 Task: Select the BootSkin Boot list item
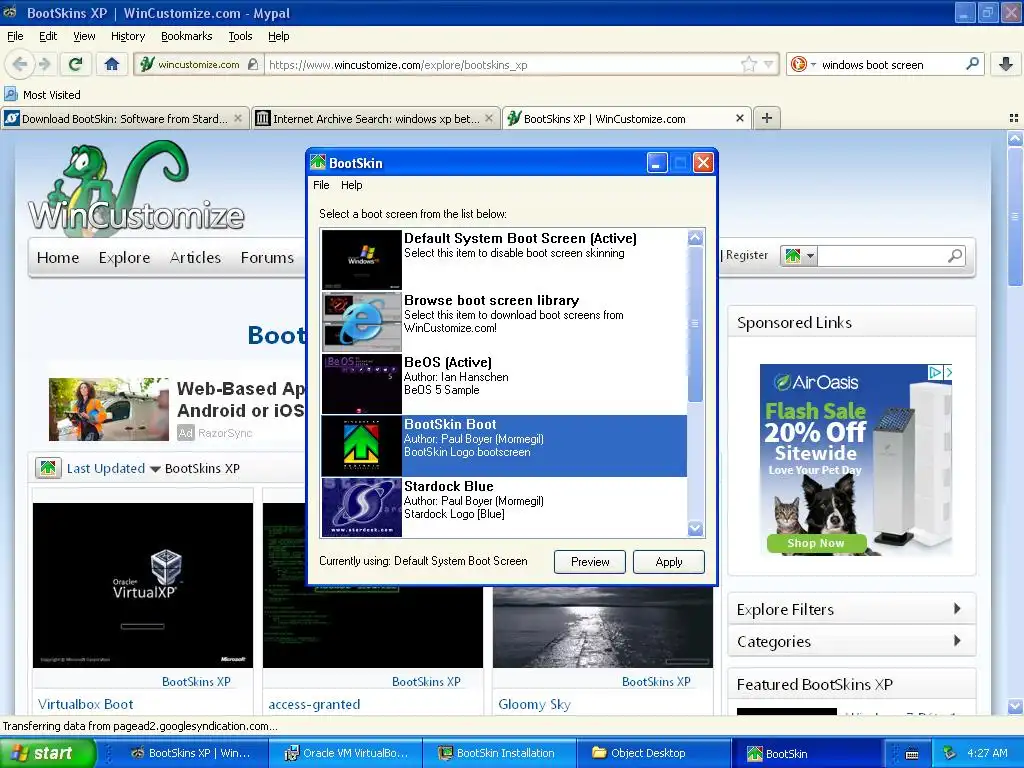(504, 445)
